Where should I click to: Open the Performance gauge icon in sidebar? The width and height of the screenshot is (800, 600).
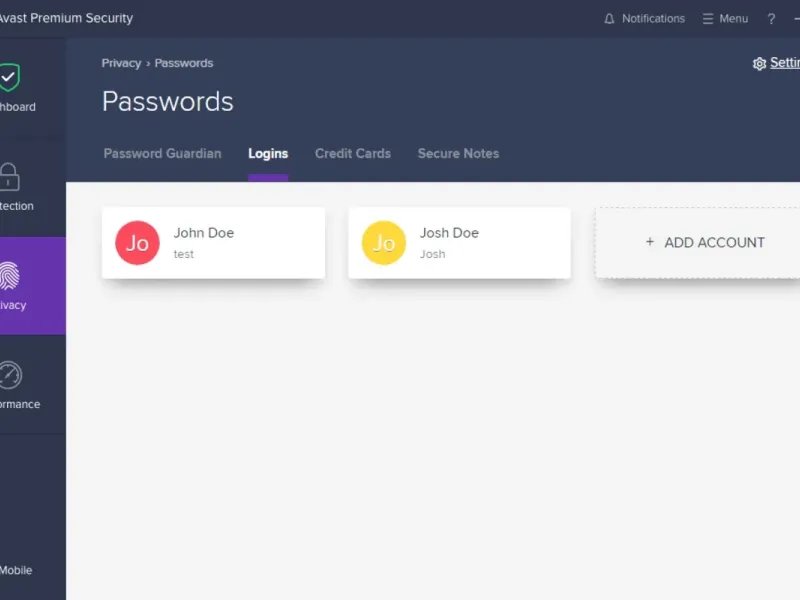[x=10, y=375]
